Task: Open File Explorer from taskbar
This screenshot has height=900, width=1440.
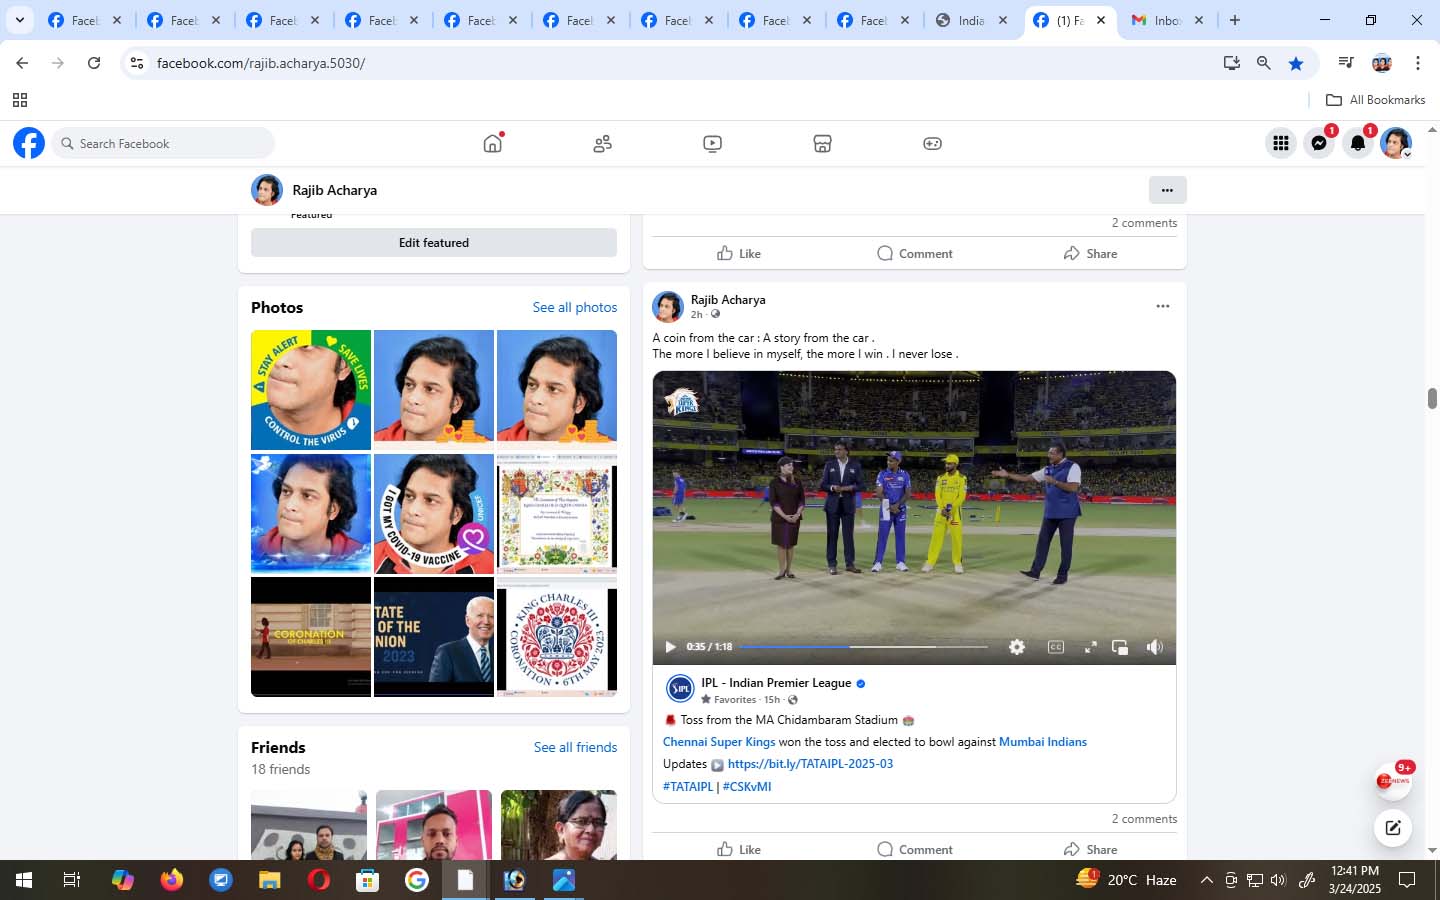Action: 270,880
